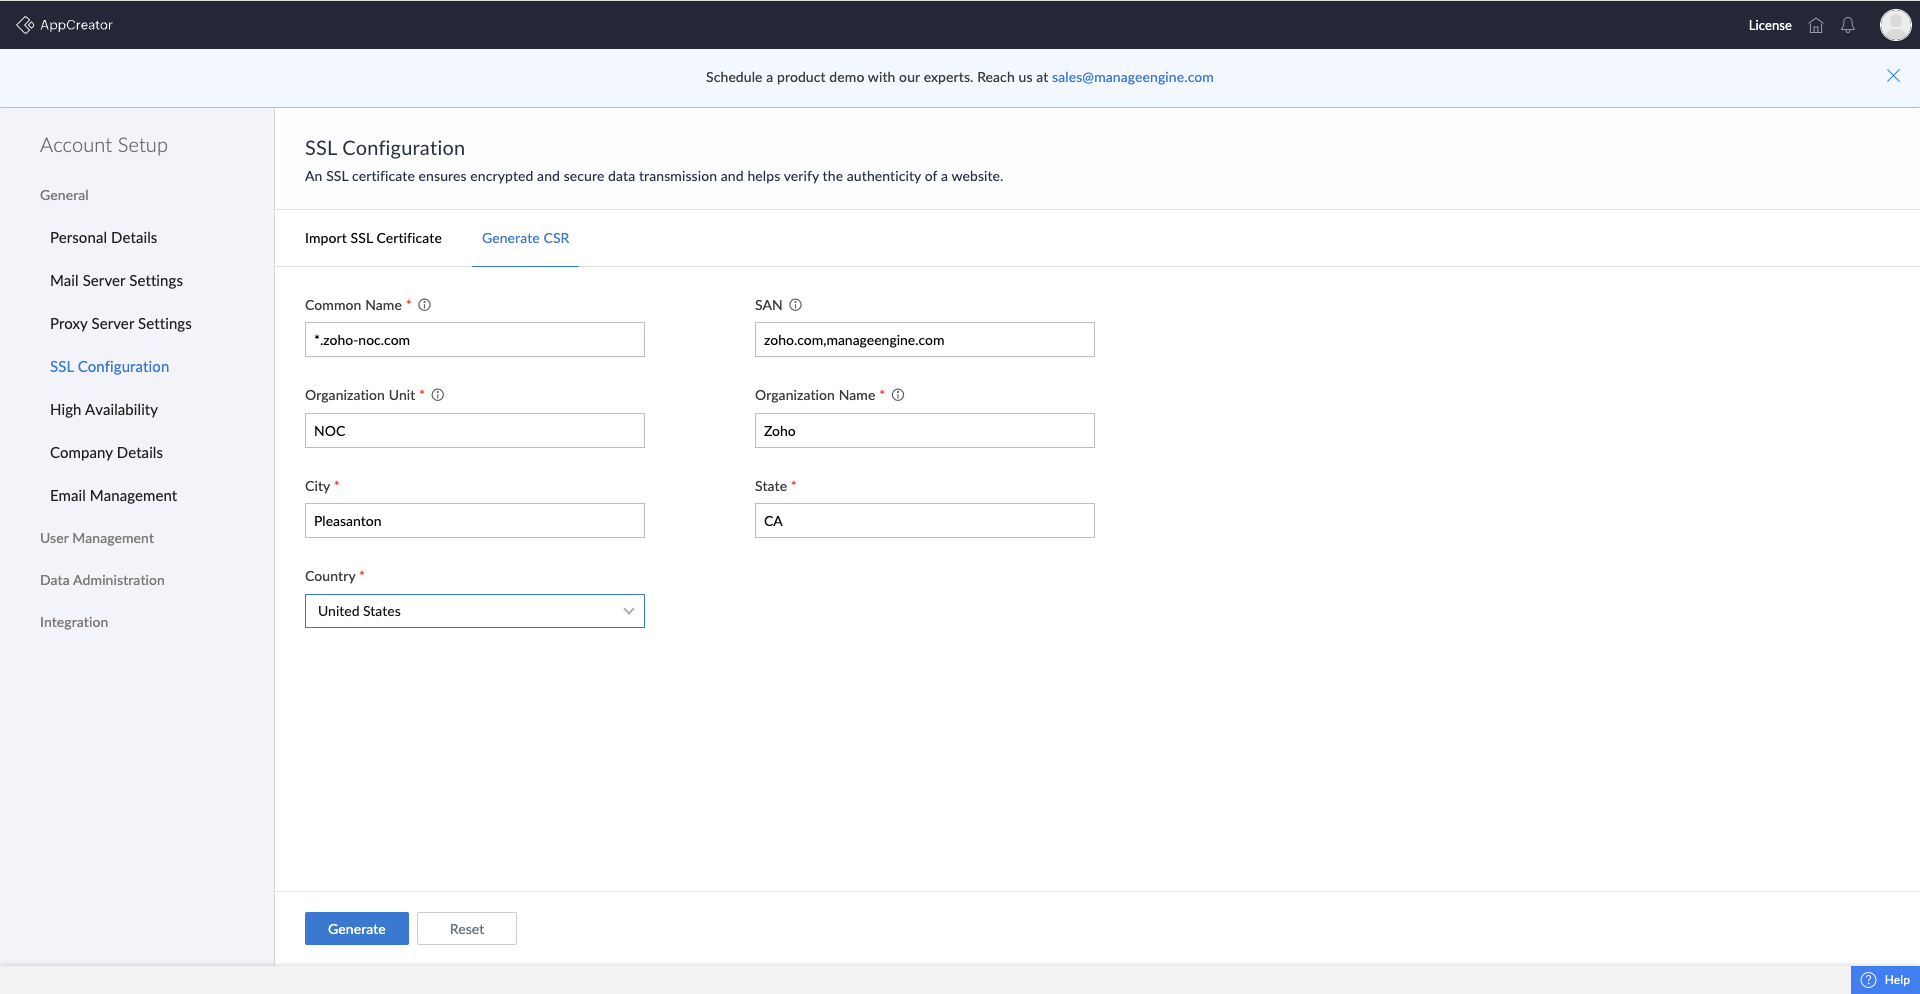The image size is (1920, 994).
Task: Dismiss the product demo banner
Action: (1893, 76)
